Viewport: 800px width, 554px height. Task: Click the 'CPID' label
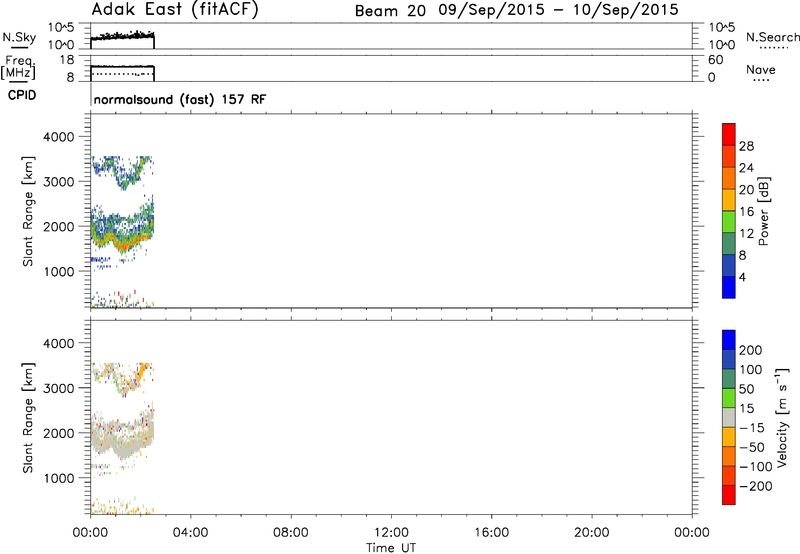22,95
